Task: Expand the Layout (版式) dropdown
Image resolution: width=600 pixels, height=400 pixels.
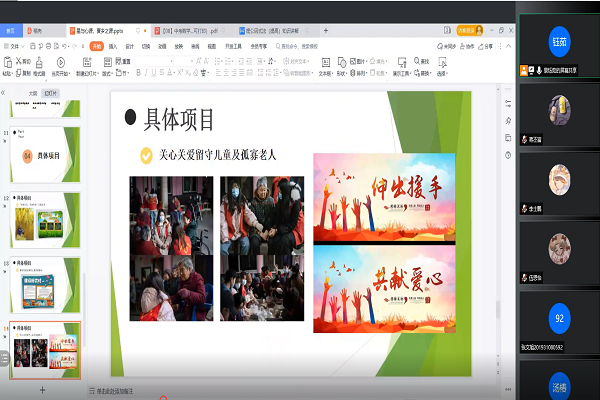Action: point(107,73)
